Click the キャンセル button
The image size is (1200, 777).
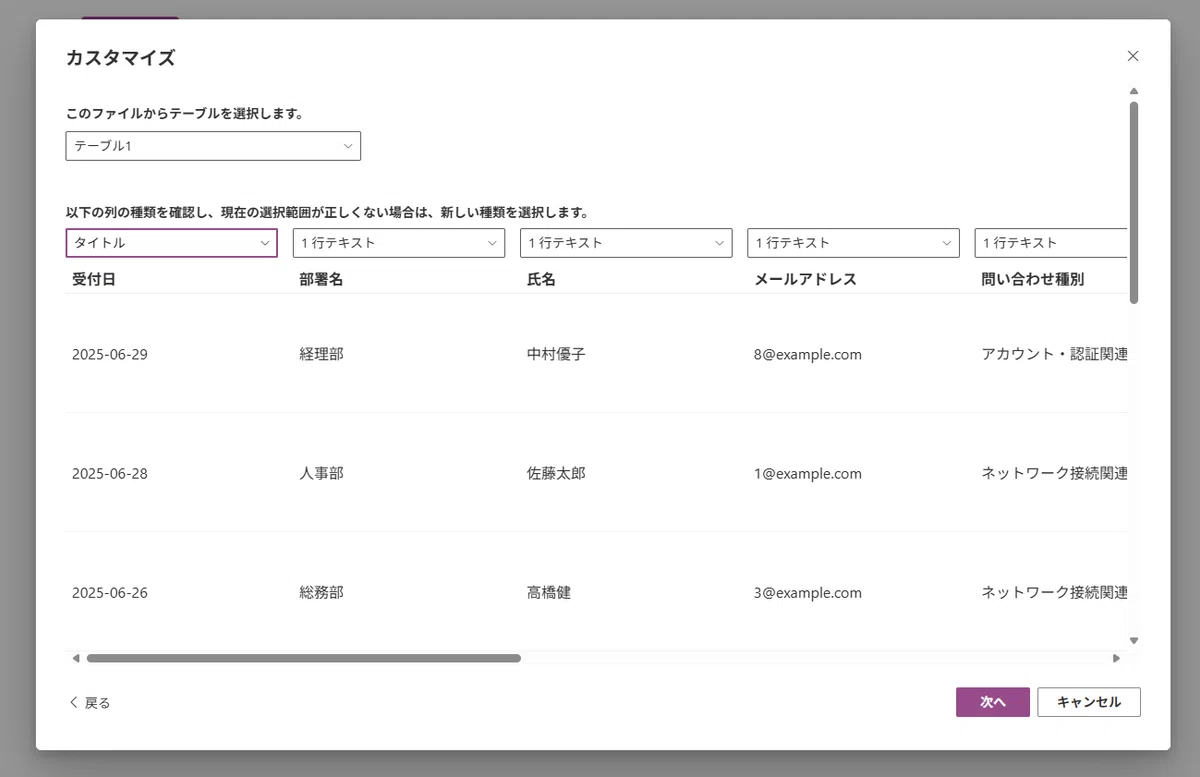1089,702
